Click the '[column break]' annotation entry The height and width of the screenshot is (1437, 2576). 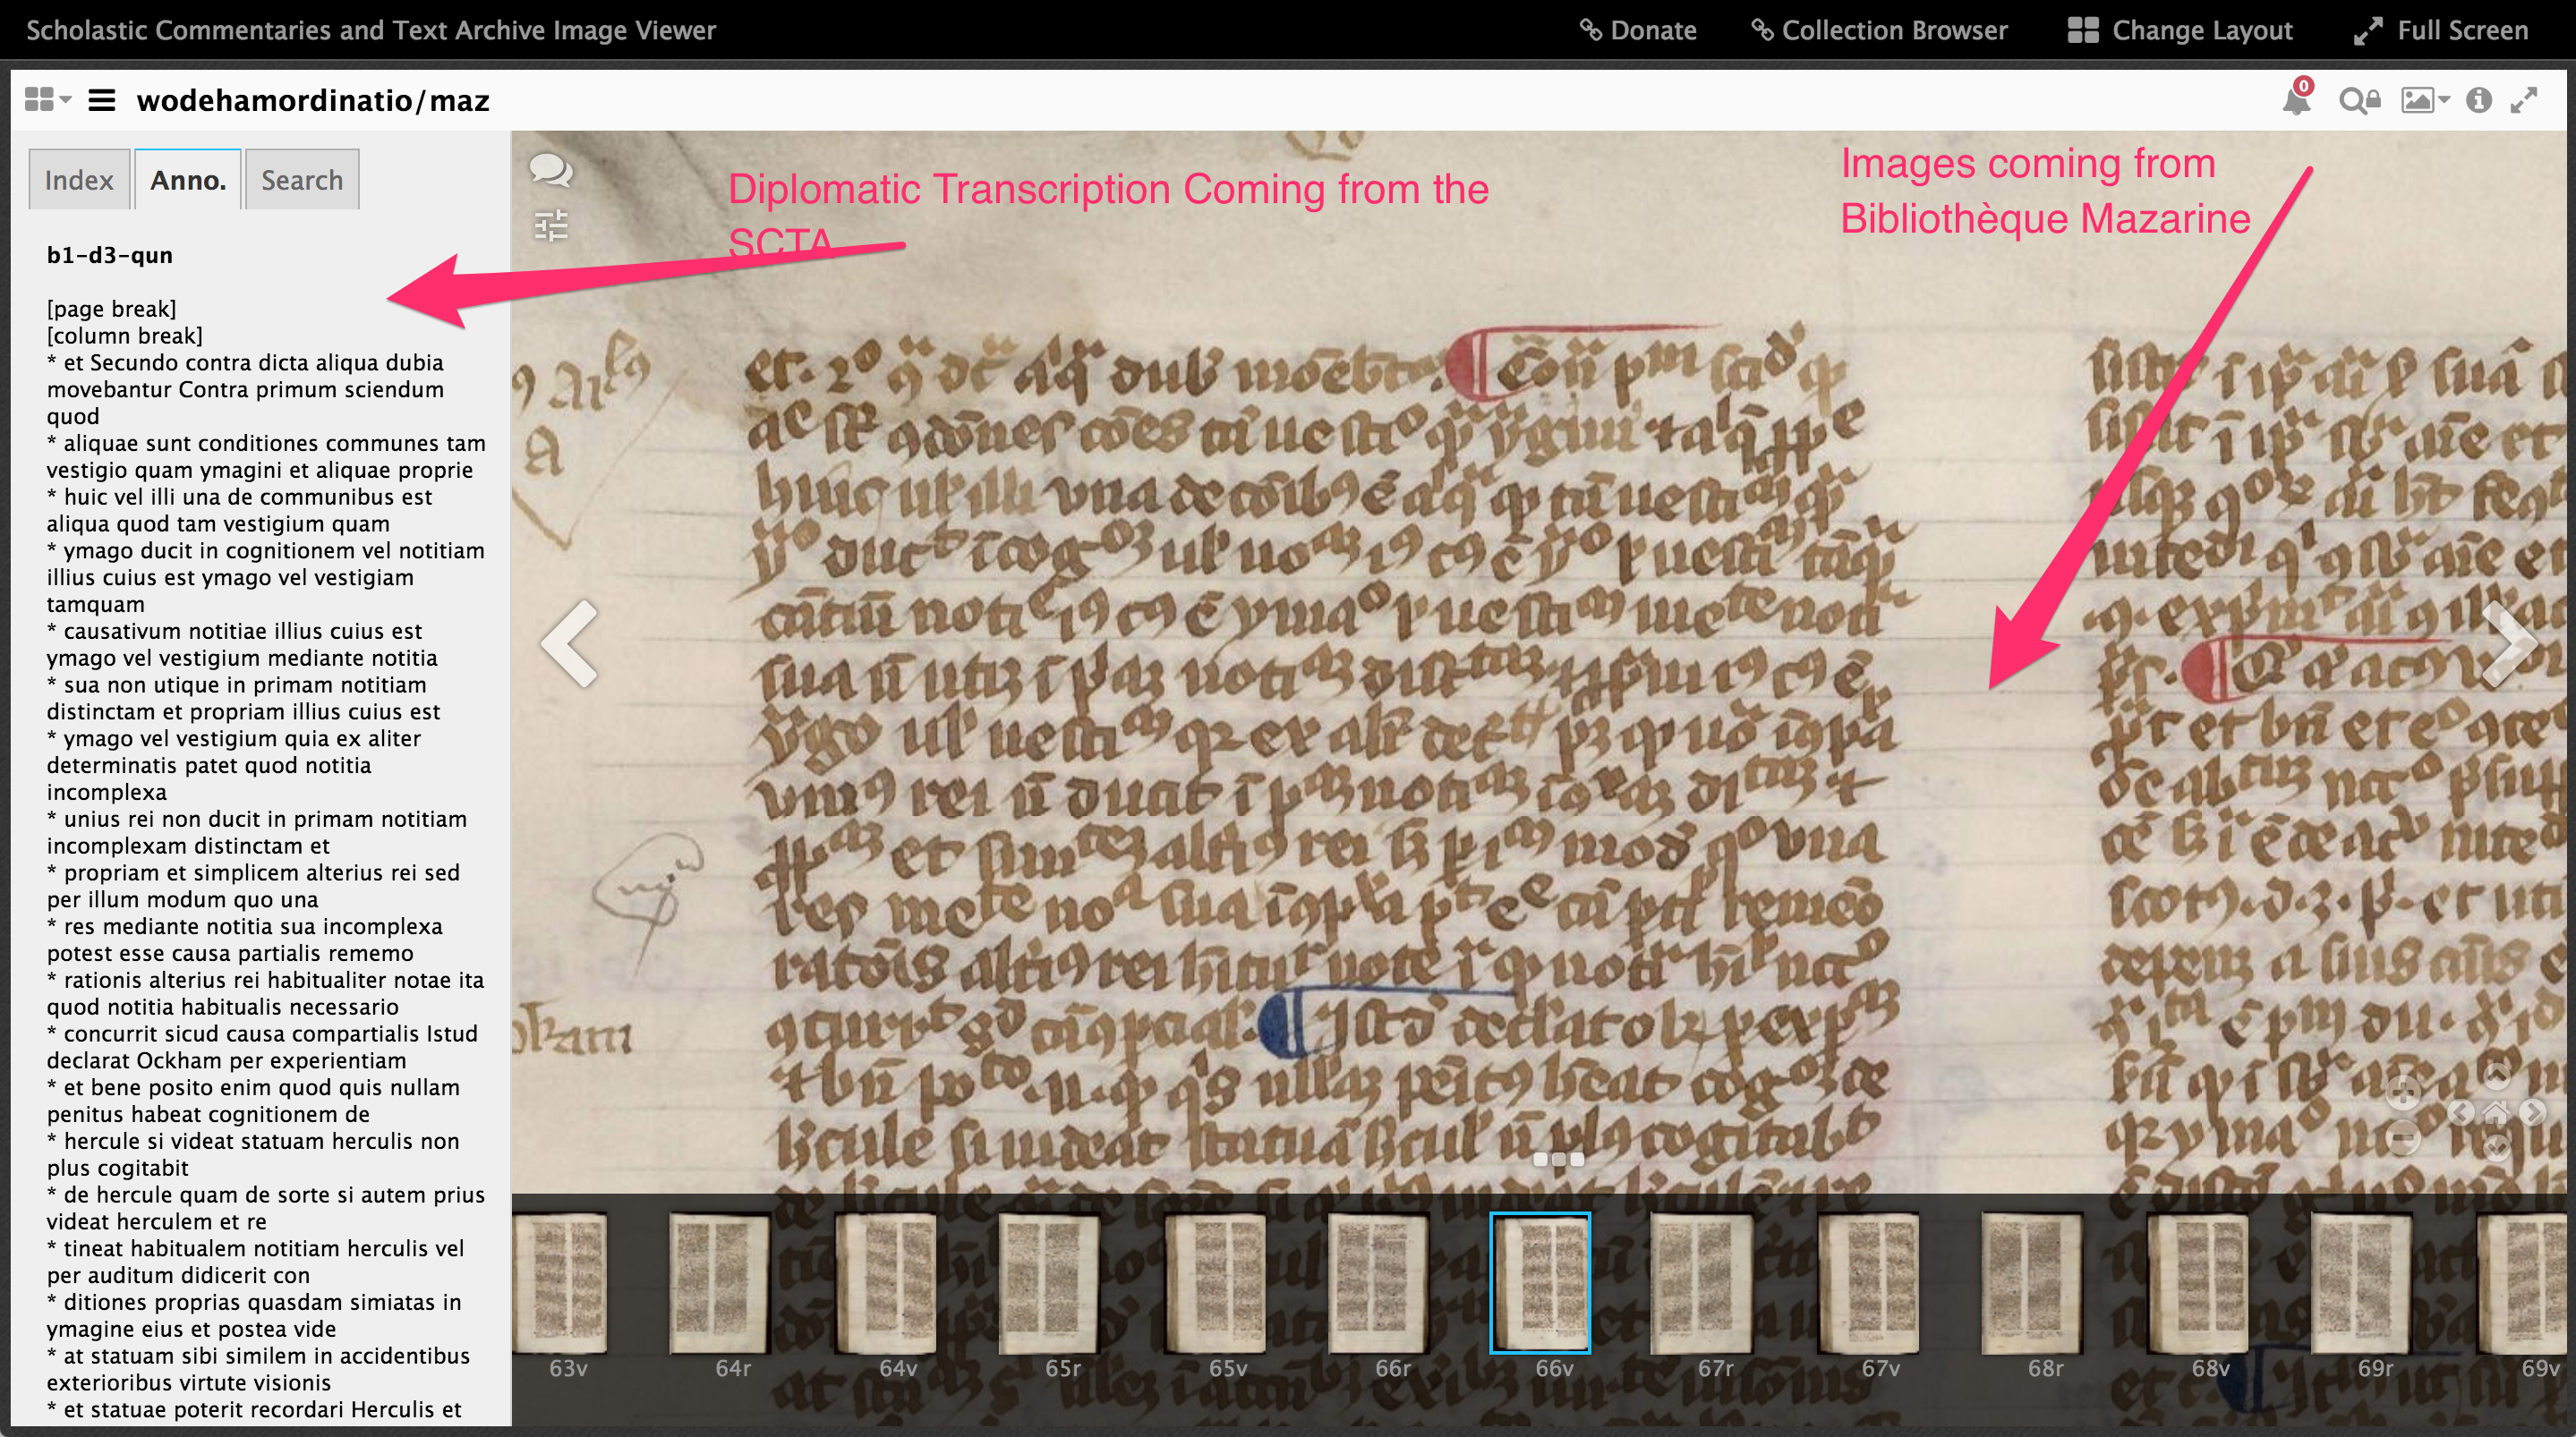click(125, 336)
